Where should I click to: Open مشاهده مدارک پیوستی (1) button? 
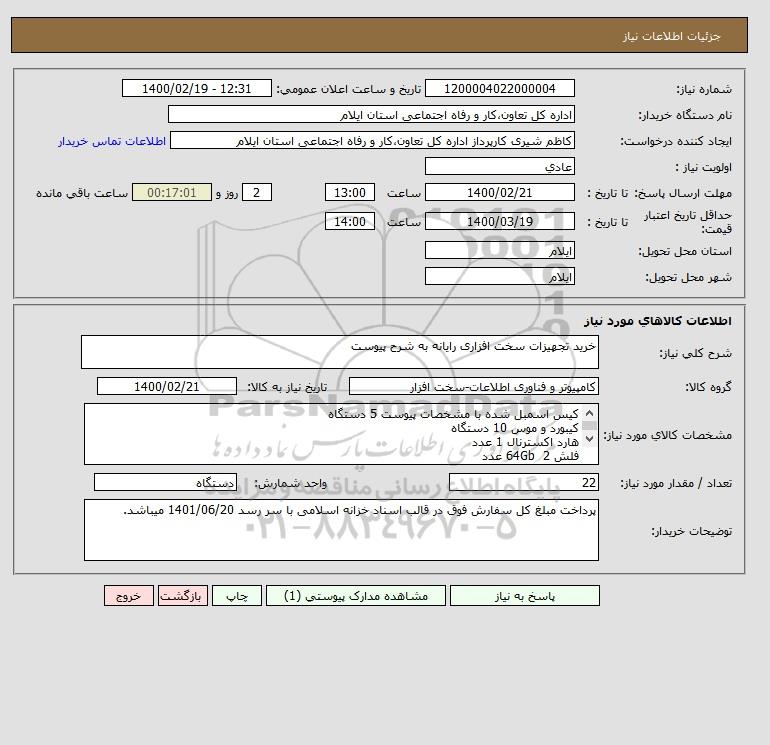click(356, 596)
